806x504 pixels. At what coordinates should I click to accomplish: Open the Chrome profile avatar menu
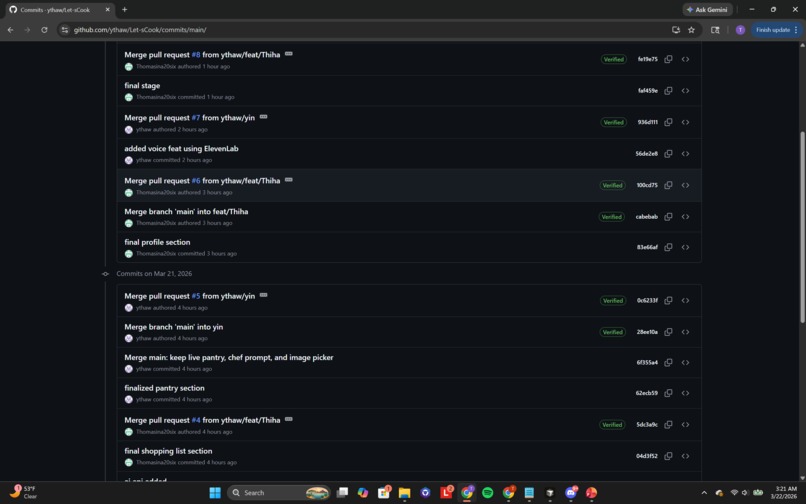(740, 30)
